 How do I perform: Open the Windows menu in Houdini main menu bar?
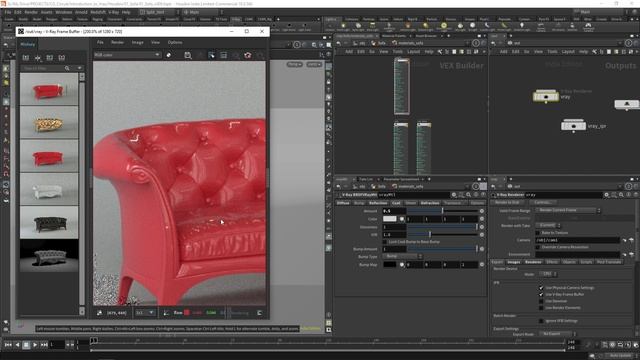(64, 12)
